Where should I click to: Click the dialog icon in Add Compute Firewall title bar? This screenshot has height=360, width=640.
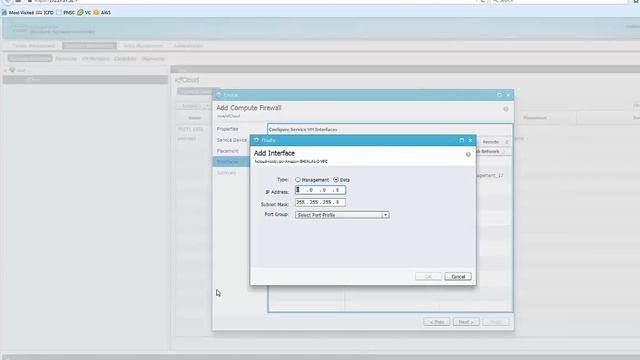click(x=218, y=95)
